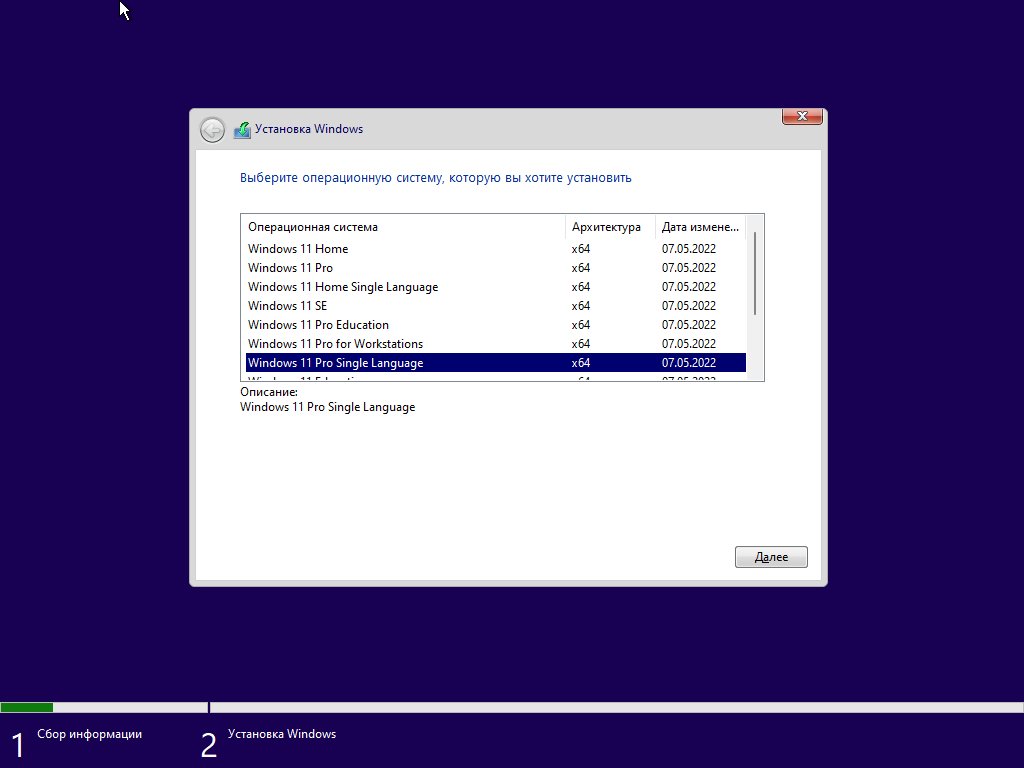The image size is (1024, 768).
Task: Select the Windows 11 Pro row
Action: pyautogui.click(x=496, y=268)
